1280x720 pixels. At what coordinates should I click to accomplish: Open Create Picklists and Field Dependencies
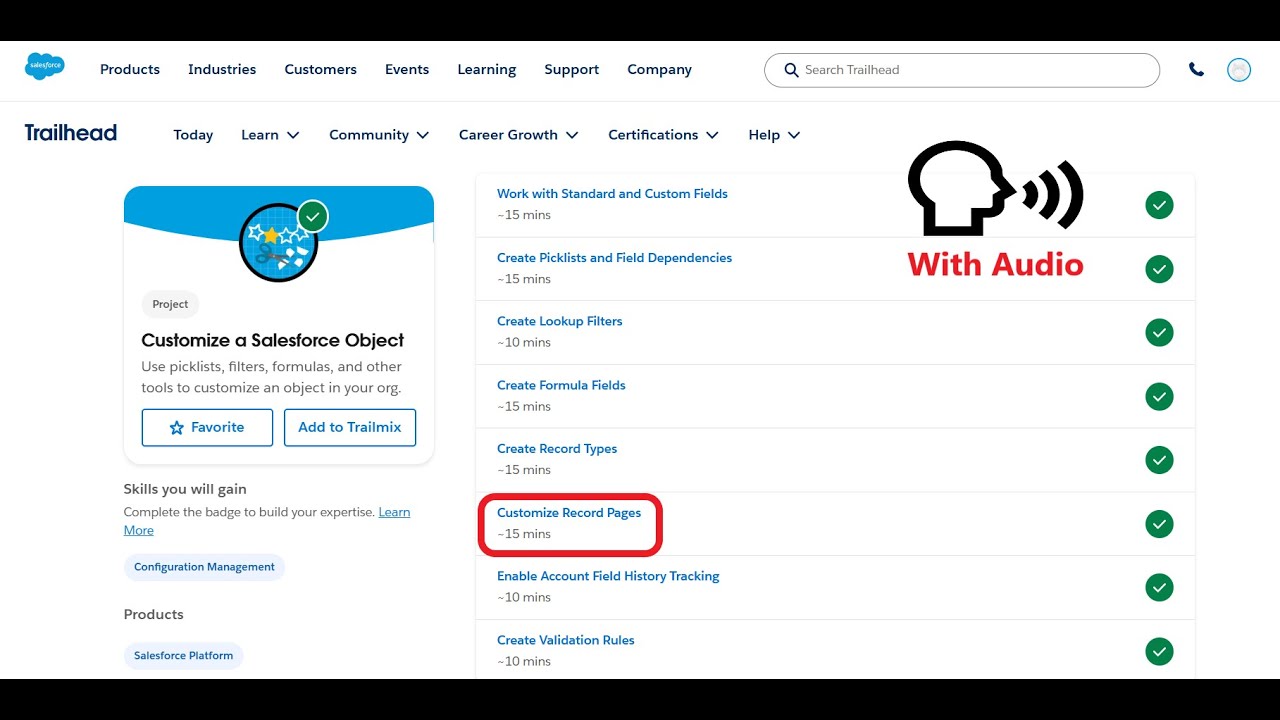[614, 258]
